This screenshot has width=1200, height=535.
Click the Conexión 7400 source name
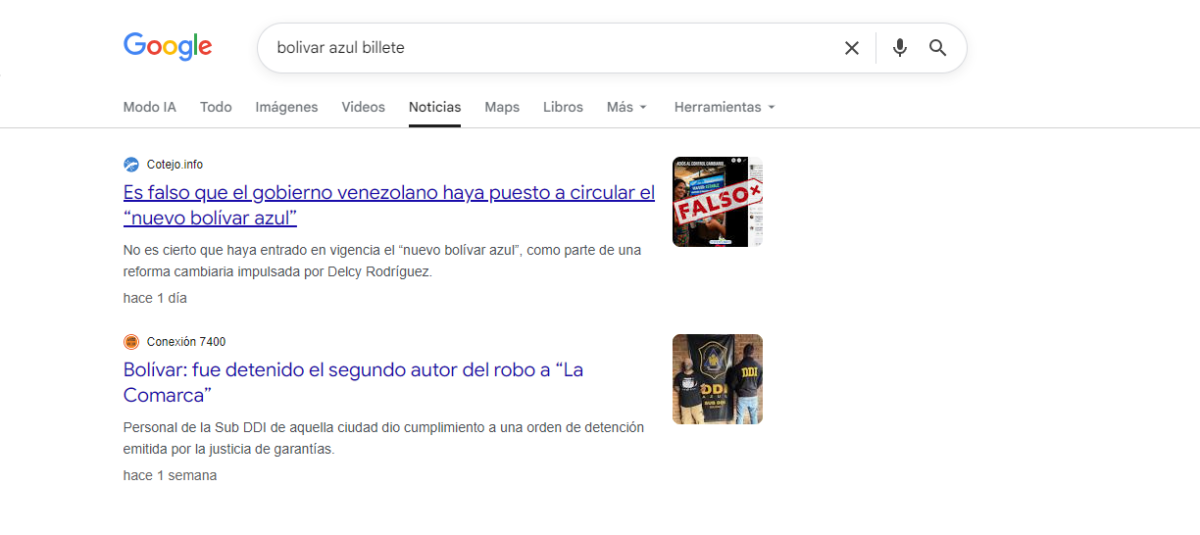click(x=186, y=341)
